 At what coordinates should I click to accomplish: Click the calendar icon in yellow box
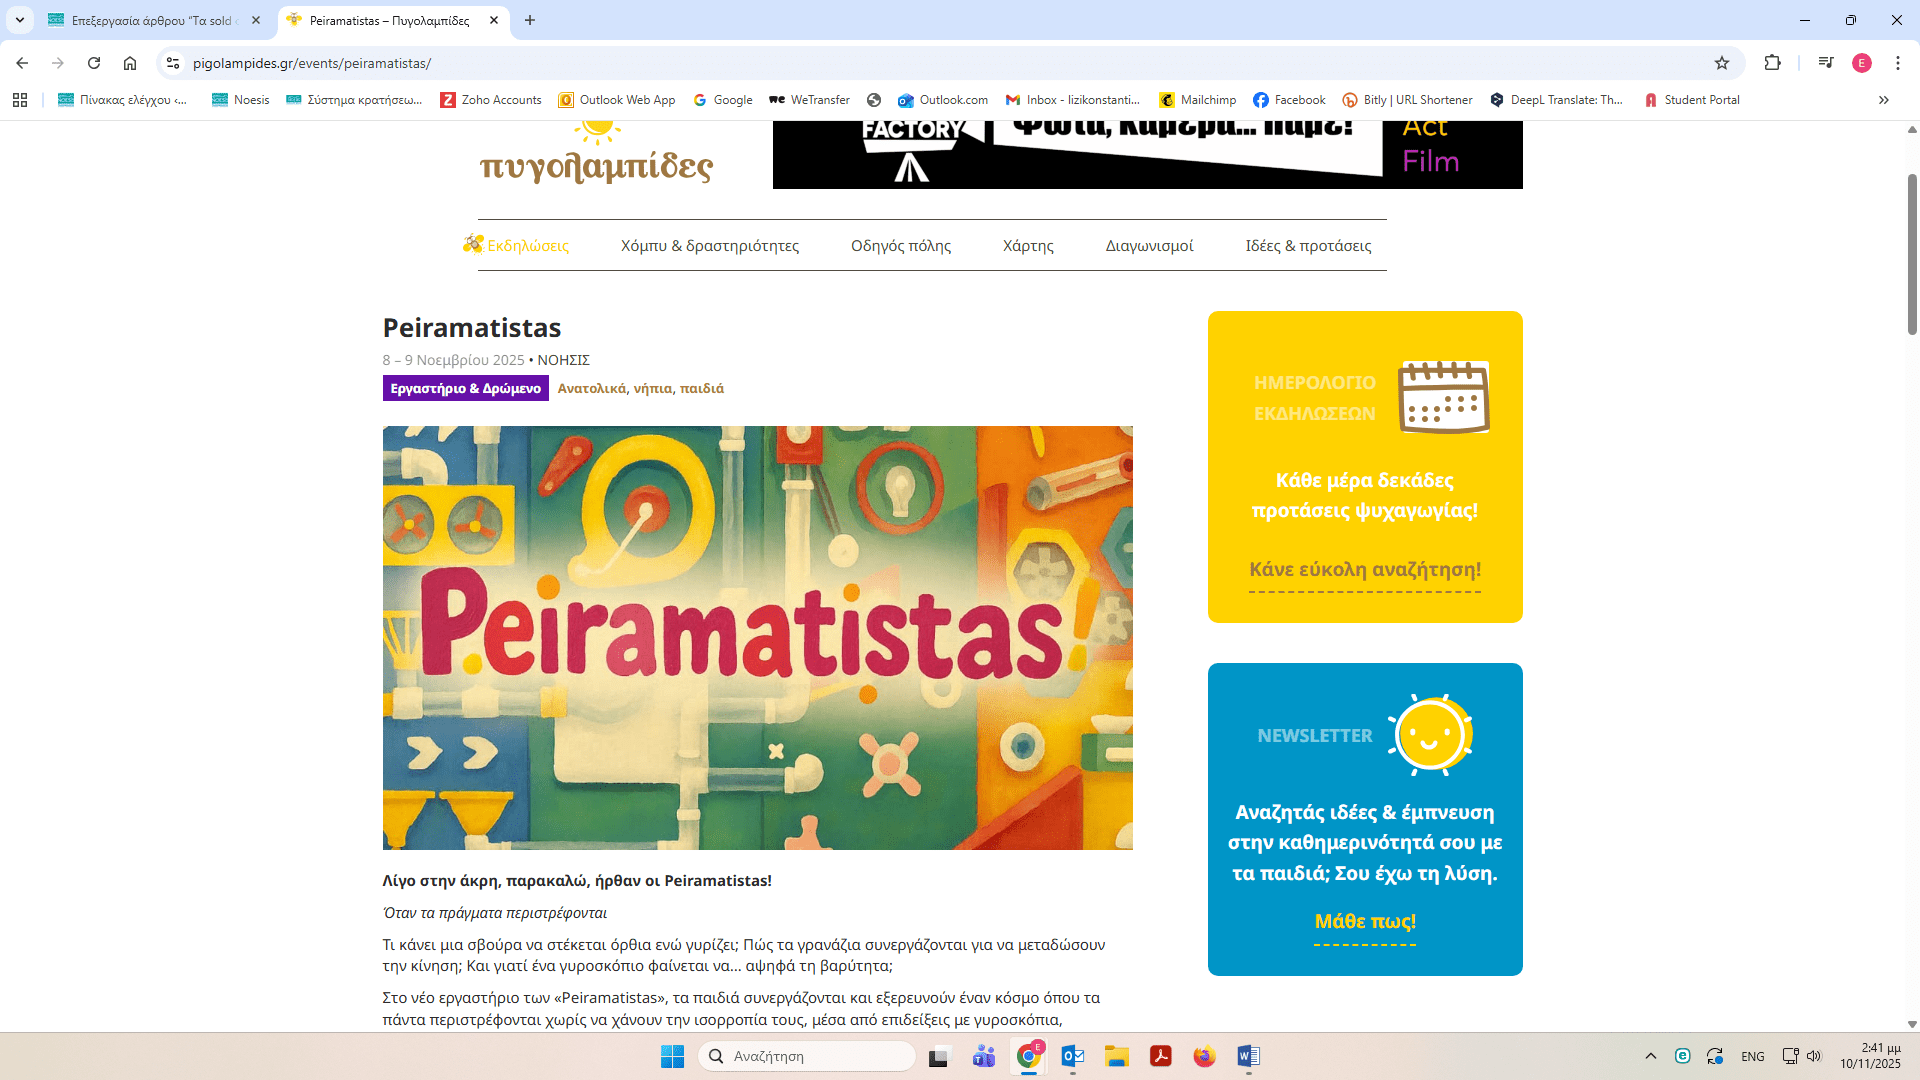coord(1443,397)
